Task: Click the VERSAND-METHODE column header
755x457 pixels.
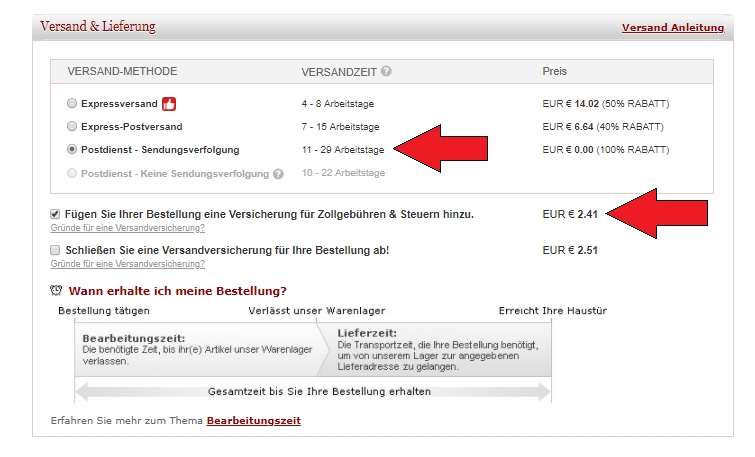Action: tap(122, 72)
